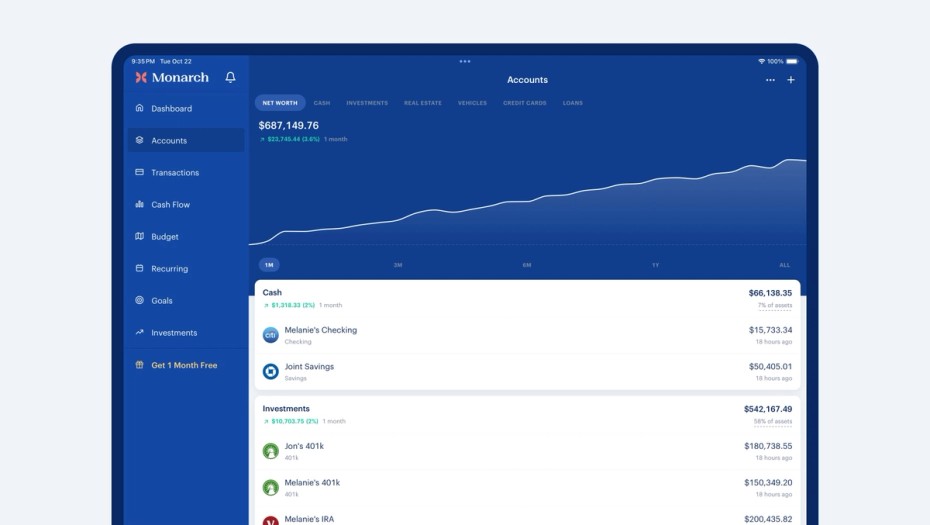The height and width of the screenshot is (525, 930).
Task: Click Melanie's 401k green account icon
Action: (x=270, y=488)
